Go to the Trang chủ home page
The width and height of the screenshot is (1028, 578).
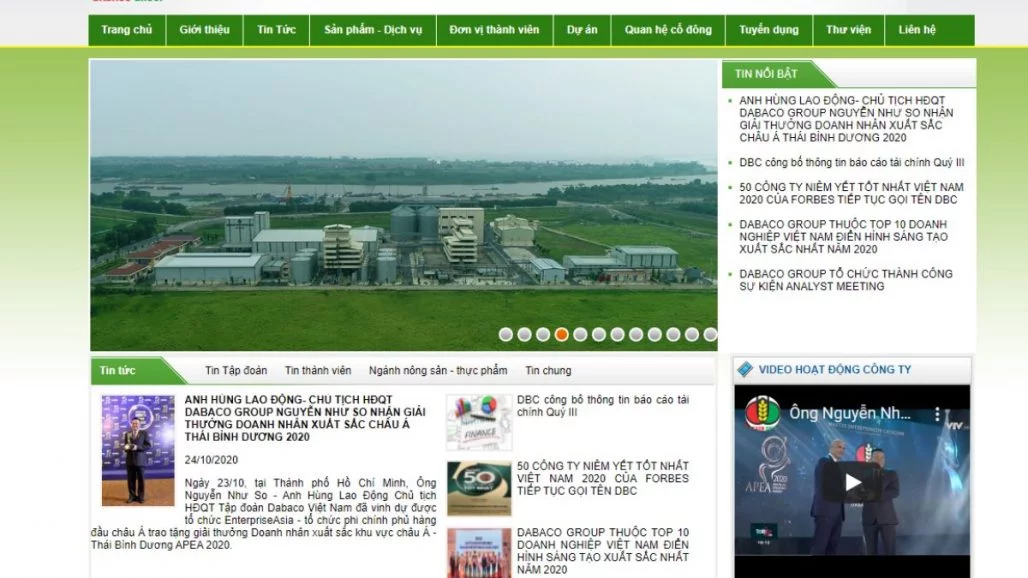pyautogui.click(x=127, y=30)
